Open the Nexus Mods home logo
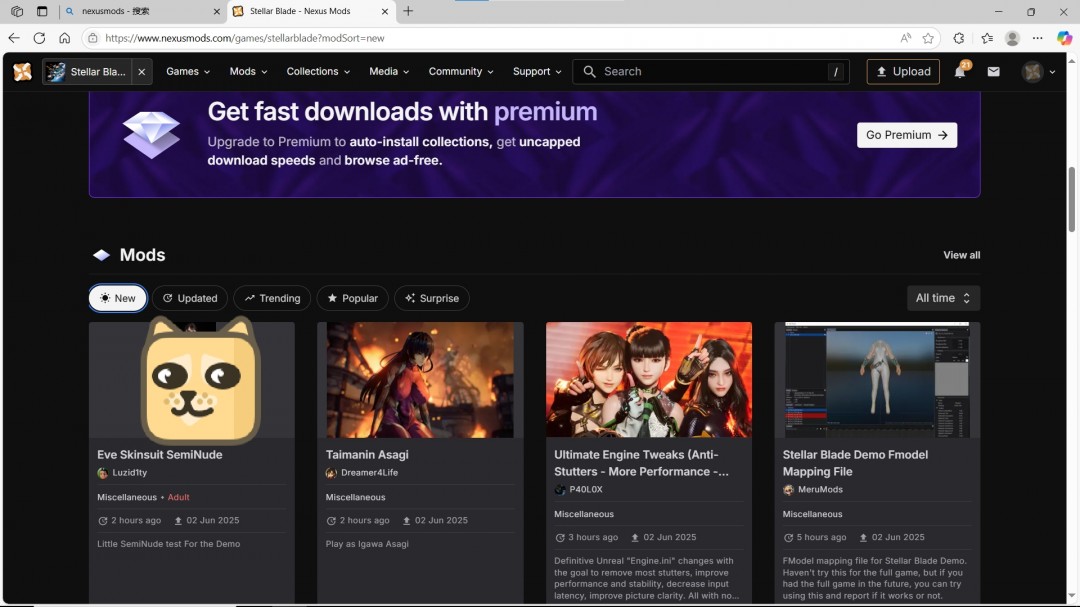The image size is (1080, 607). click(22, 72)
